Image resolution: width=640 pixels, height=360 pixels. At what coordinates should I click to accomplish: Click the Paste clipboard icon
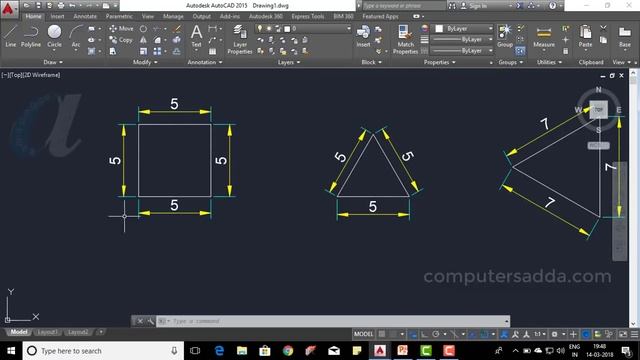tap(585, 36)
